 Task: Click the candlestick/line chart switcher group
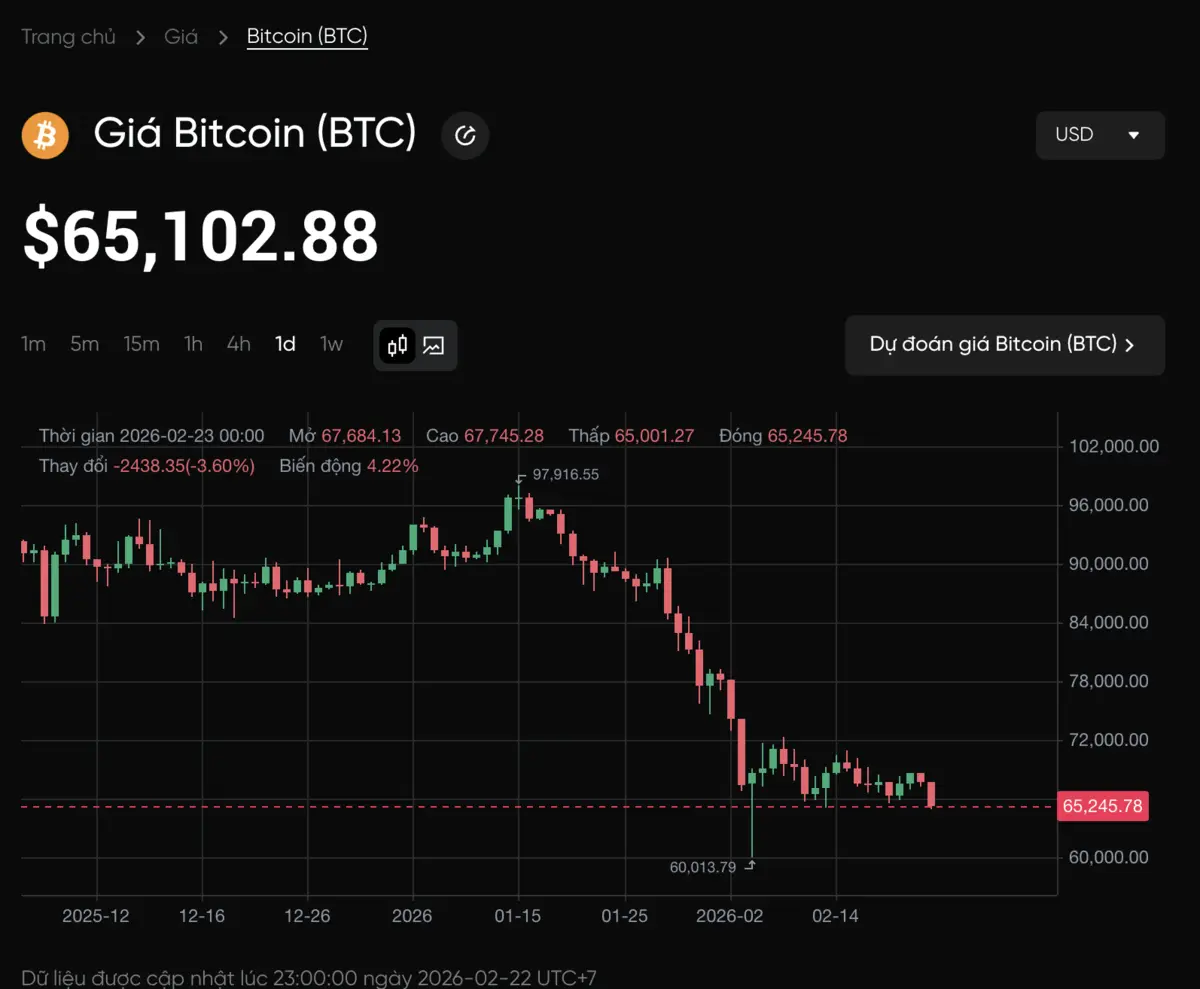(415, 344)
